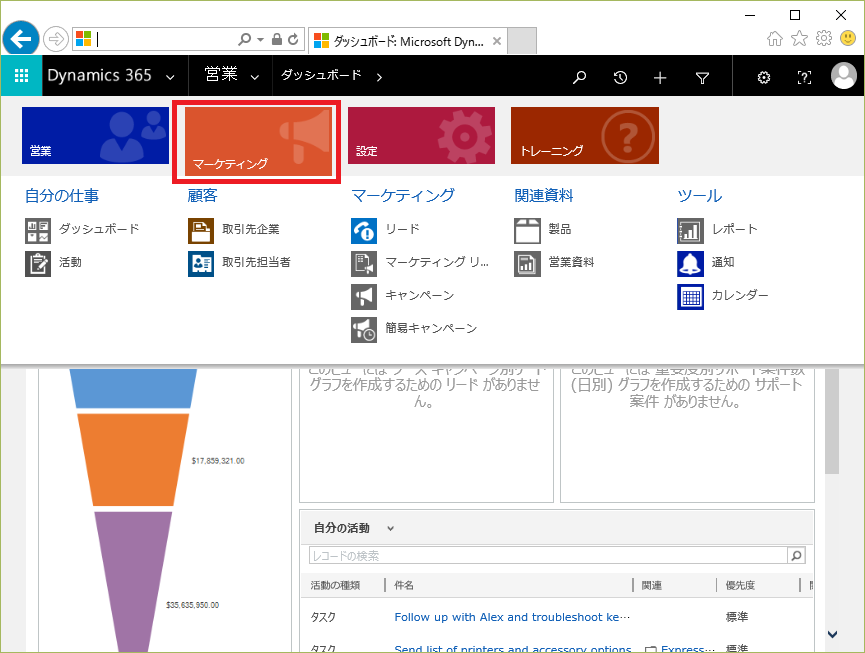Select the 設定 crimson tile
Image resolution: width=865 pixels, height=653 pixels.
[421, 135]
